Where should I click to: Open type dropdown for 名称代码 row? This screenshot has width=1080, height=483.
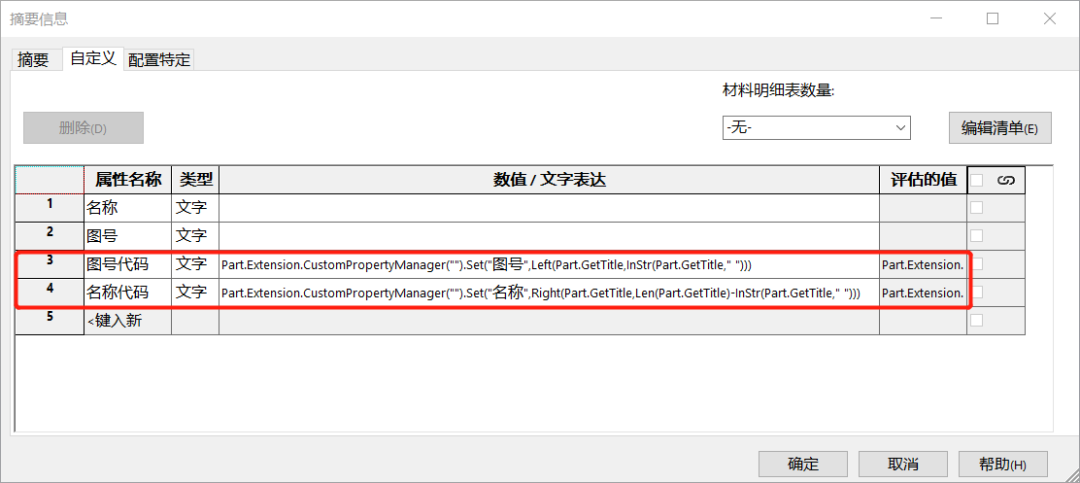tap(195, 293)
